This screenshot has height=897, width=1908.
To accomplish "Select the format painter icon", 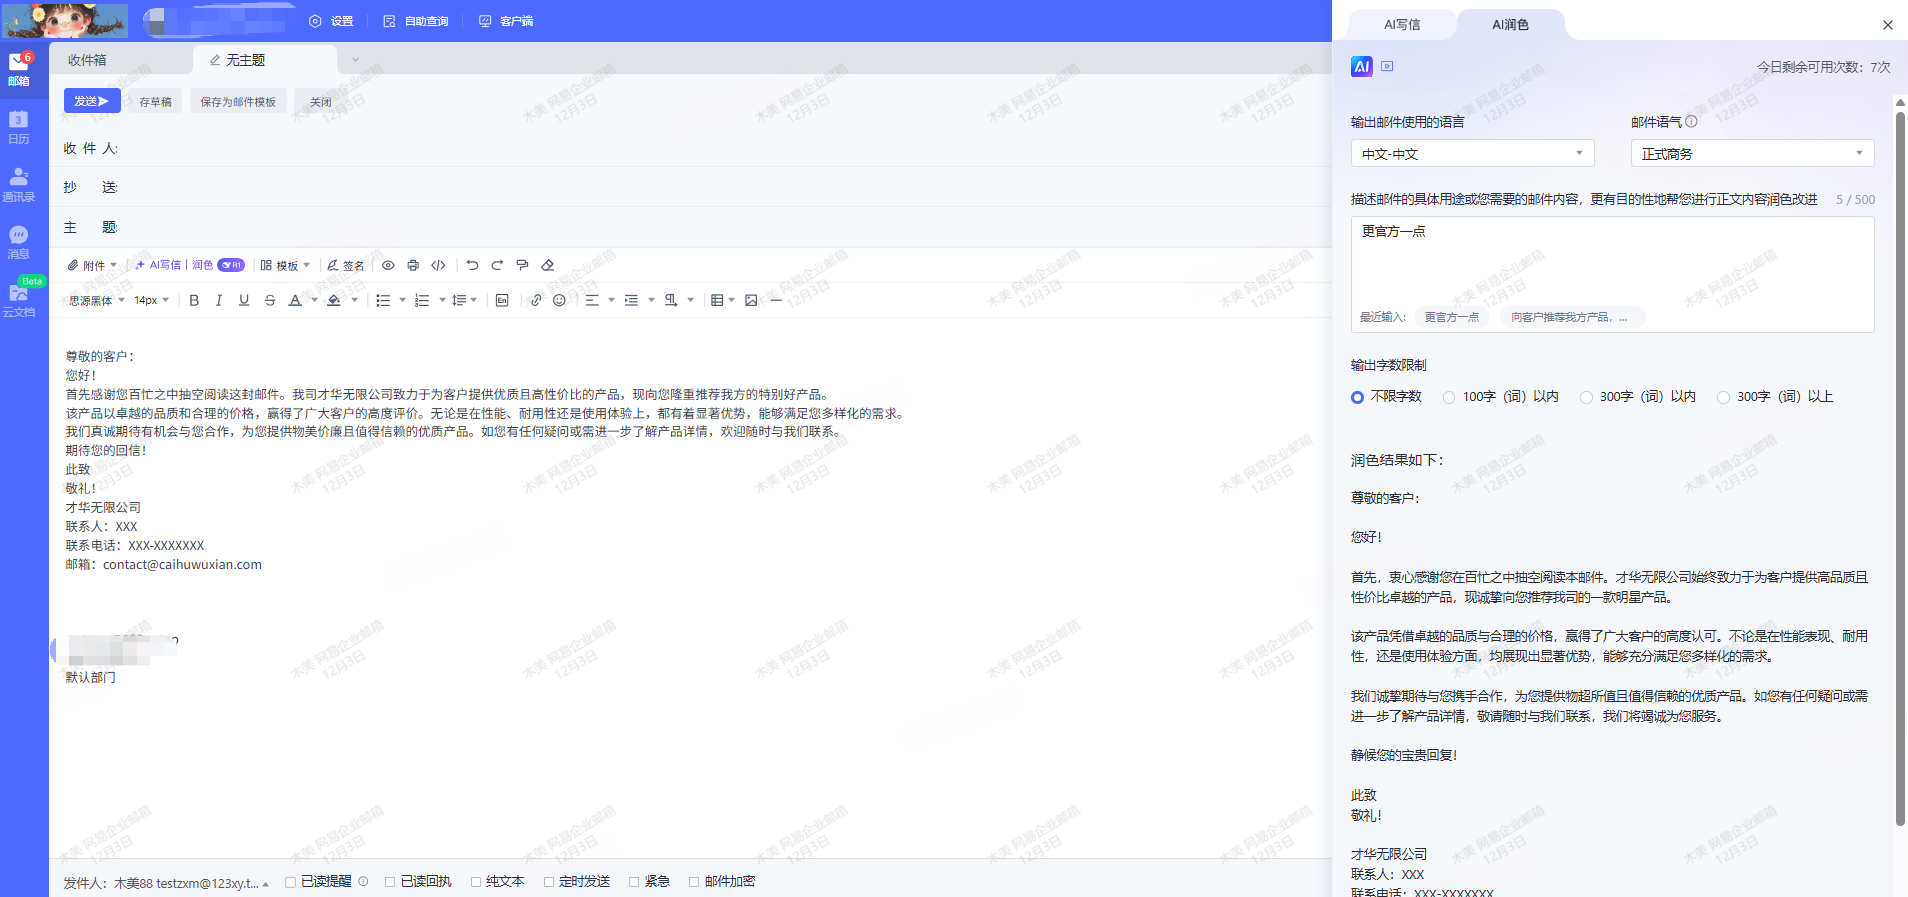I will tap(522, 265).
